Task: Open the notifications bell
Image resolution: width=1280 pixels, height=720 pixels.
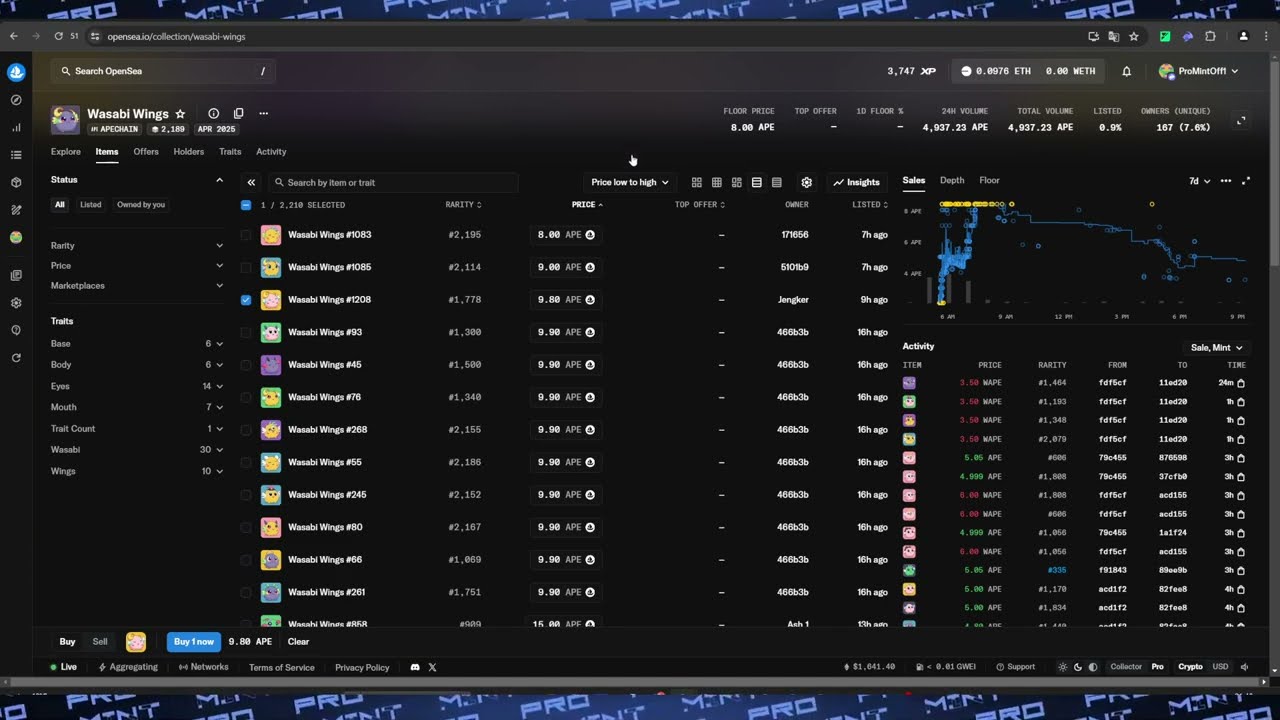Action: click(x=1126, y=71)
